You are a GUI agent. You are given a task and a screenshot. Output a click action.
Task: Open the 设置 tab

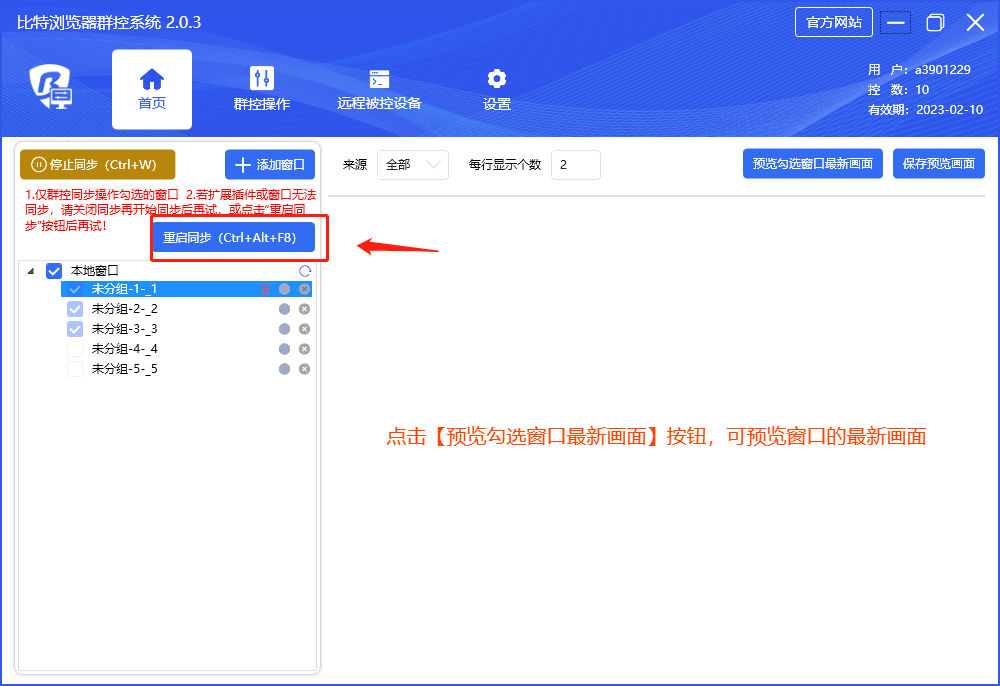click(x=496, y=90)
